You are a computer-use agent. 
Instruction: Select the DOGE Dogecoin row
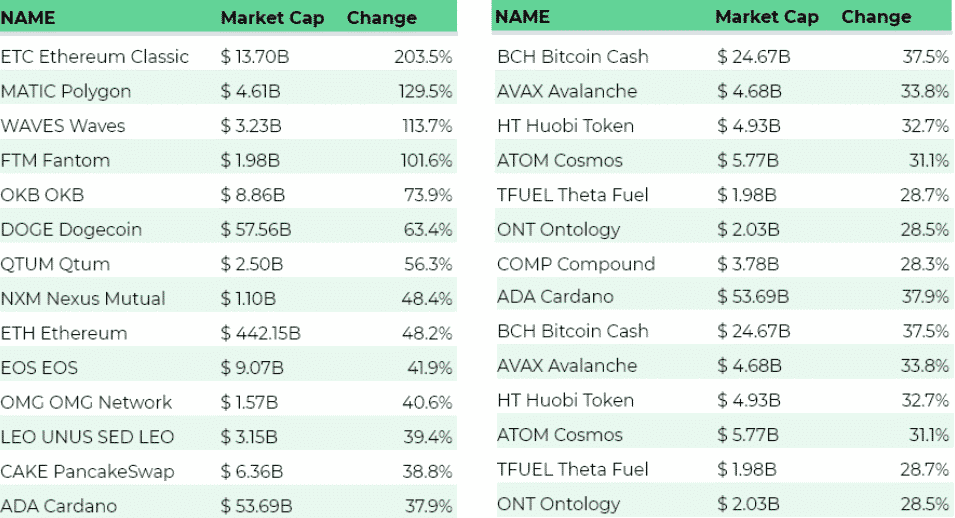(71, 229)
